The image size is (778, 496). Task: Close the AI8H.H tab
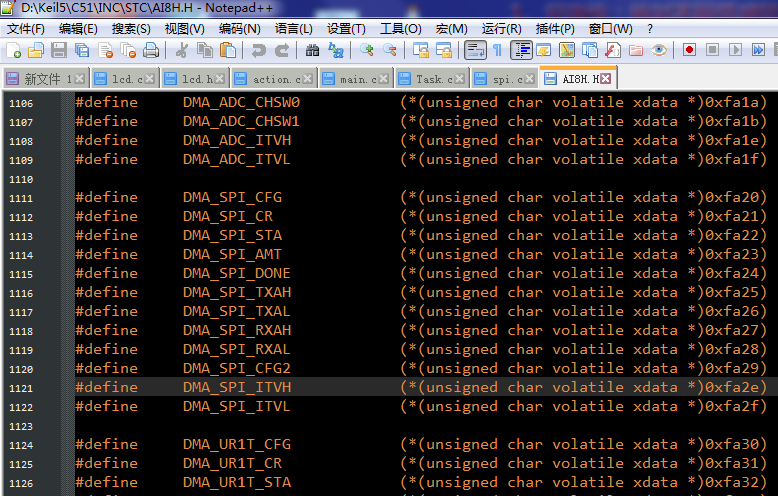pos(605,79)
